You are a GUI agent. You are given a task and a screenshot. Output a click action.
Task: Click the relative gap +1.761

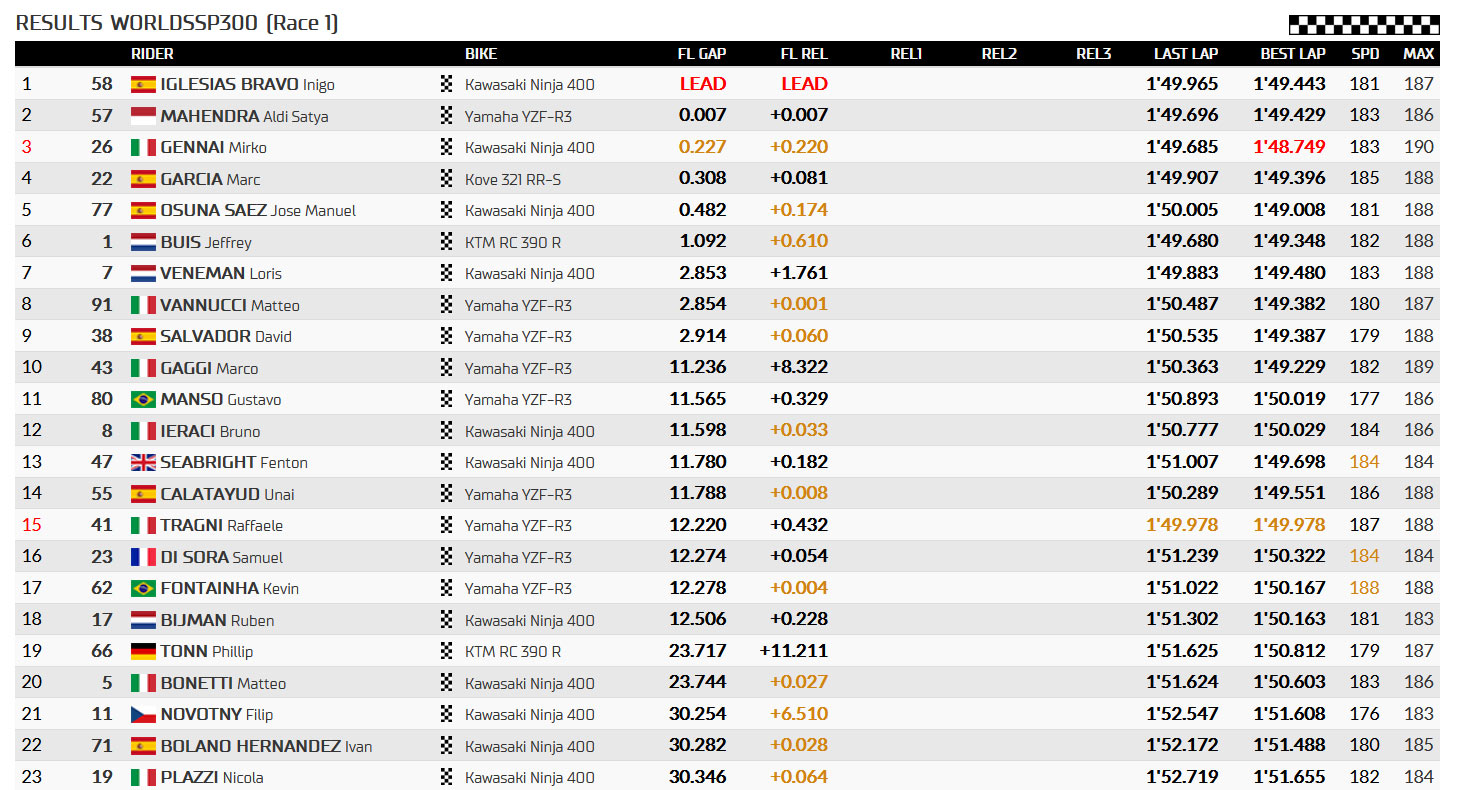(799, 273)
